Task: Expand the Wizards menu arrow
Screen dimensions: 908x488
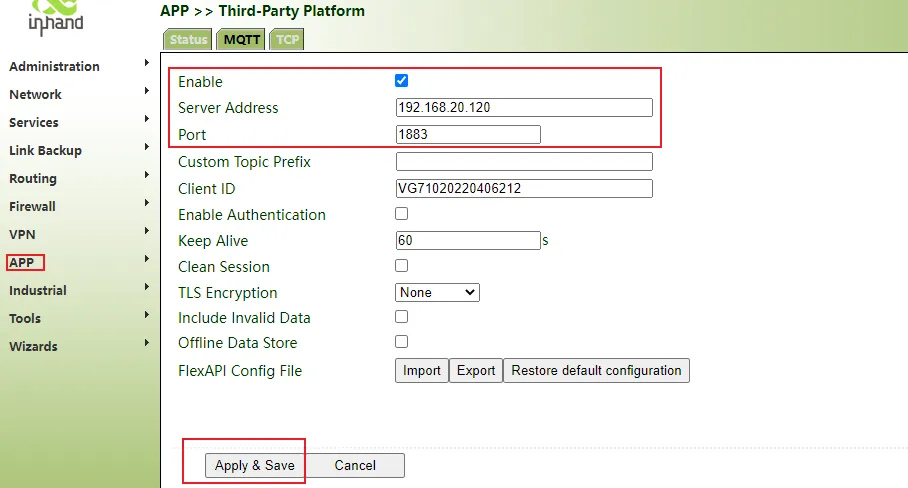Action: (147, 343)
